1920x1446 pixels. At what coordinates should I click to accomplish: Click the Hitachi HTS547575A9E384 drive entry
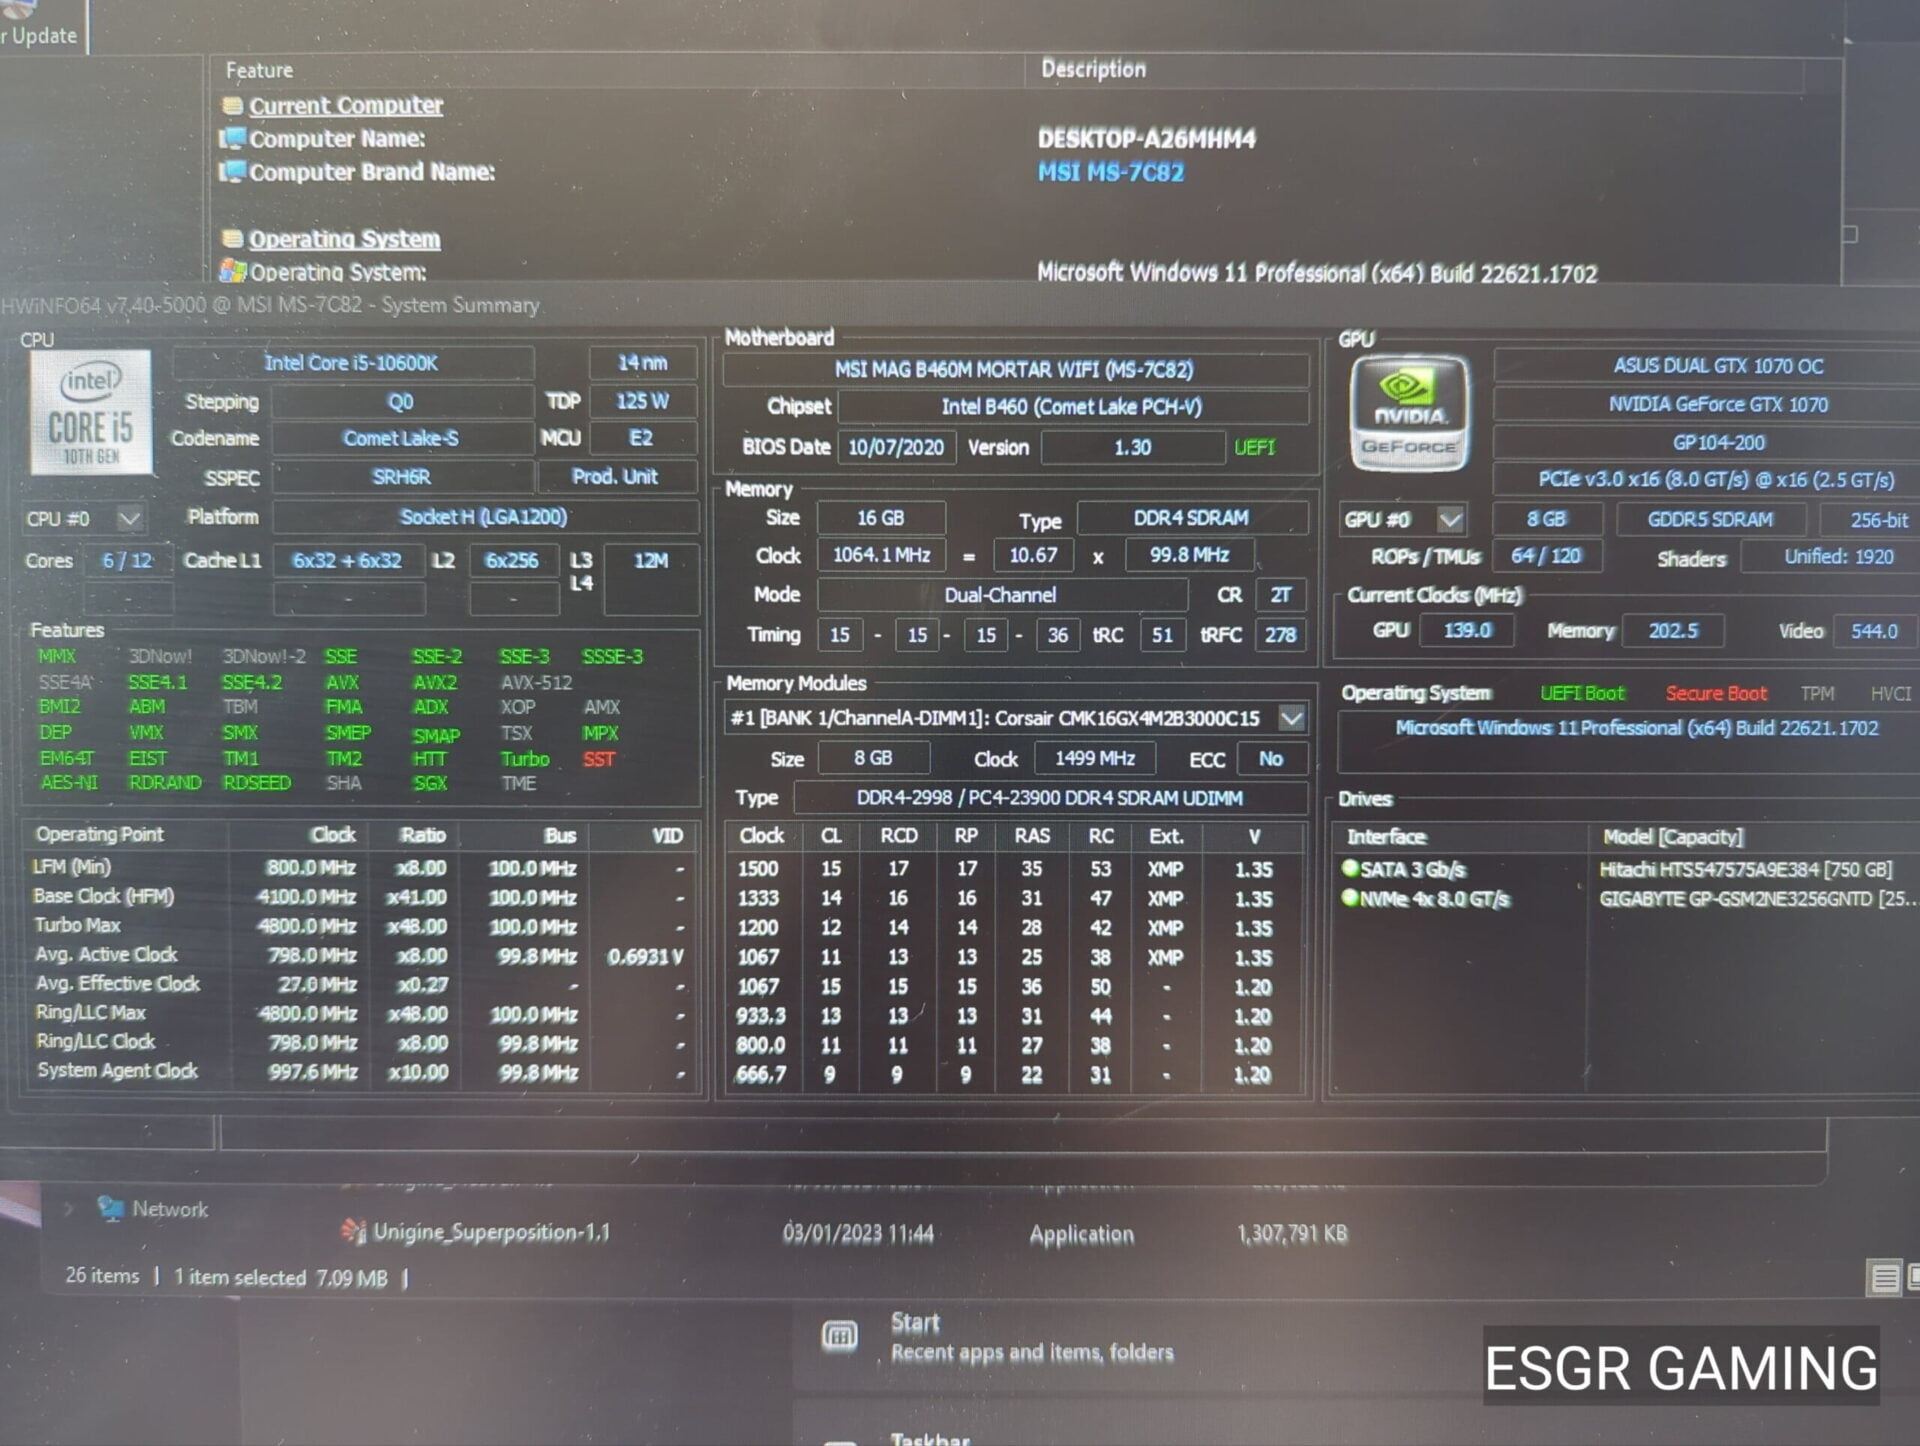pos(1744,869)
